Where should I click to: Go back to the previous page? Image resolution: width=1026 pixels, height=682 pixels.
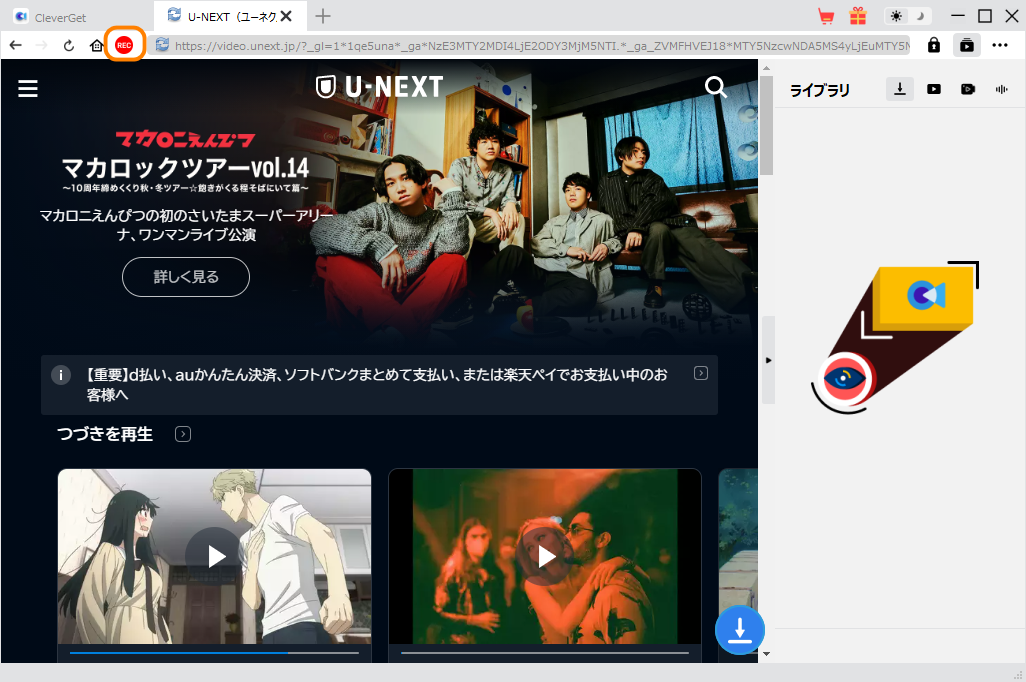tap(16, 45)
